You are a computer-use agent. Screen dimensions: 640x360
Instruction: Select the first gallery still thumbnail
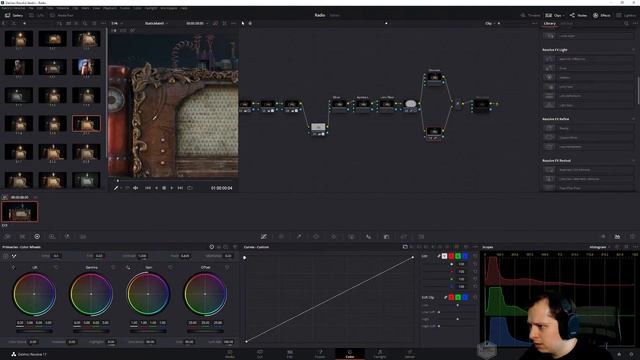pyautogui.click(x=19, y=39)
